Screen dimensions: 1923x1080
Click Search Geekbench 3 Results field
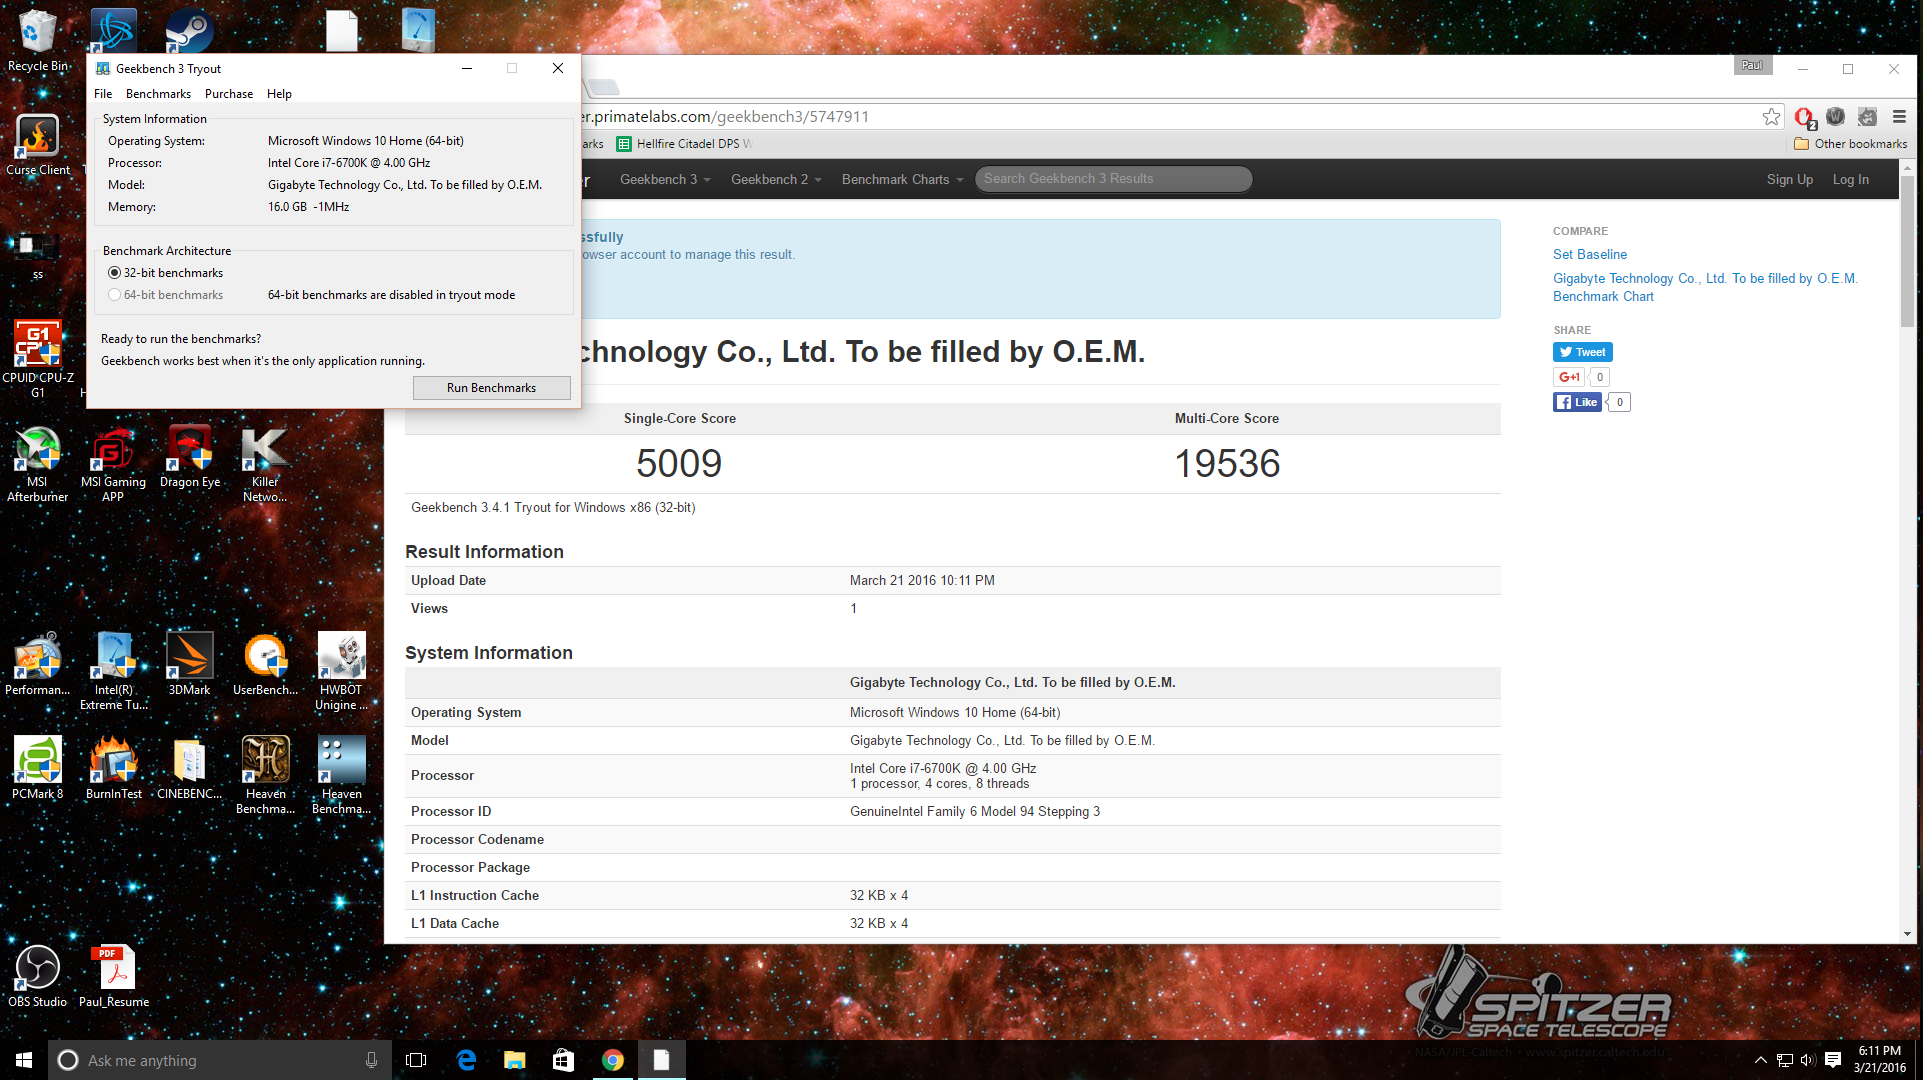click(x=1113, y=179)
